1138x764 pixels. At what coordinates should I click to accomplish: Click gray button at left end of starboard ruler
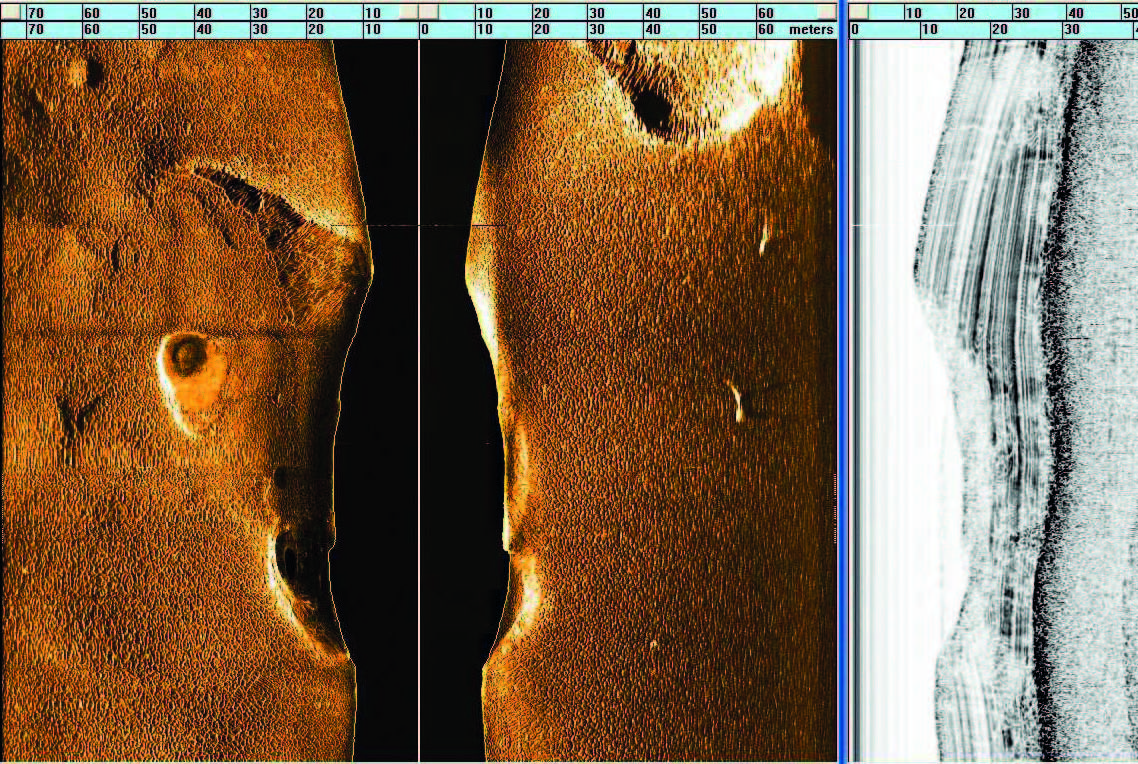429,11
